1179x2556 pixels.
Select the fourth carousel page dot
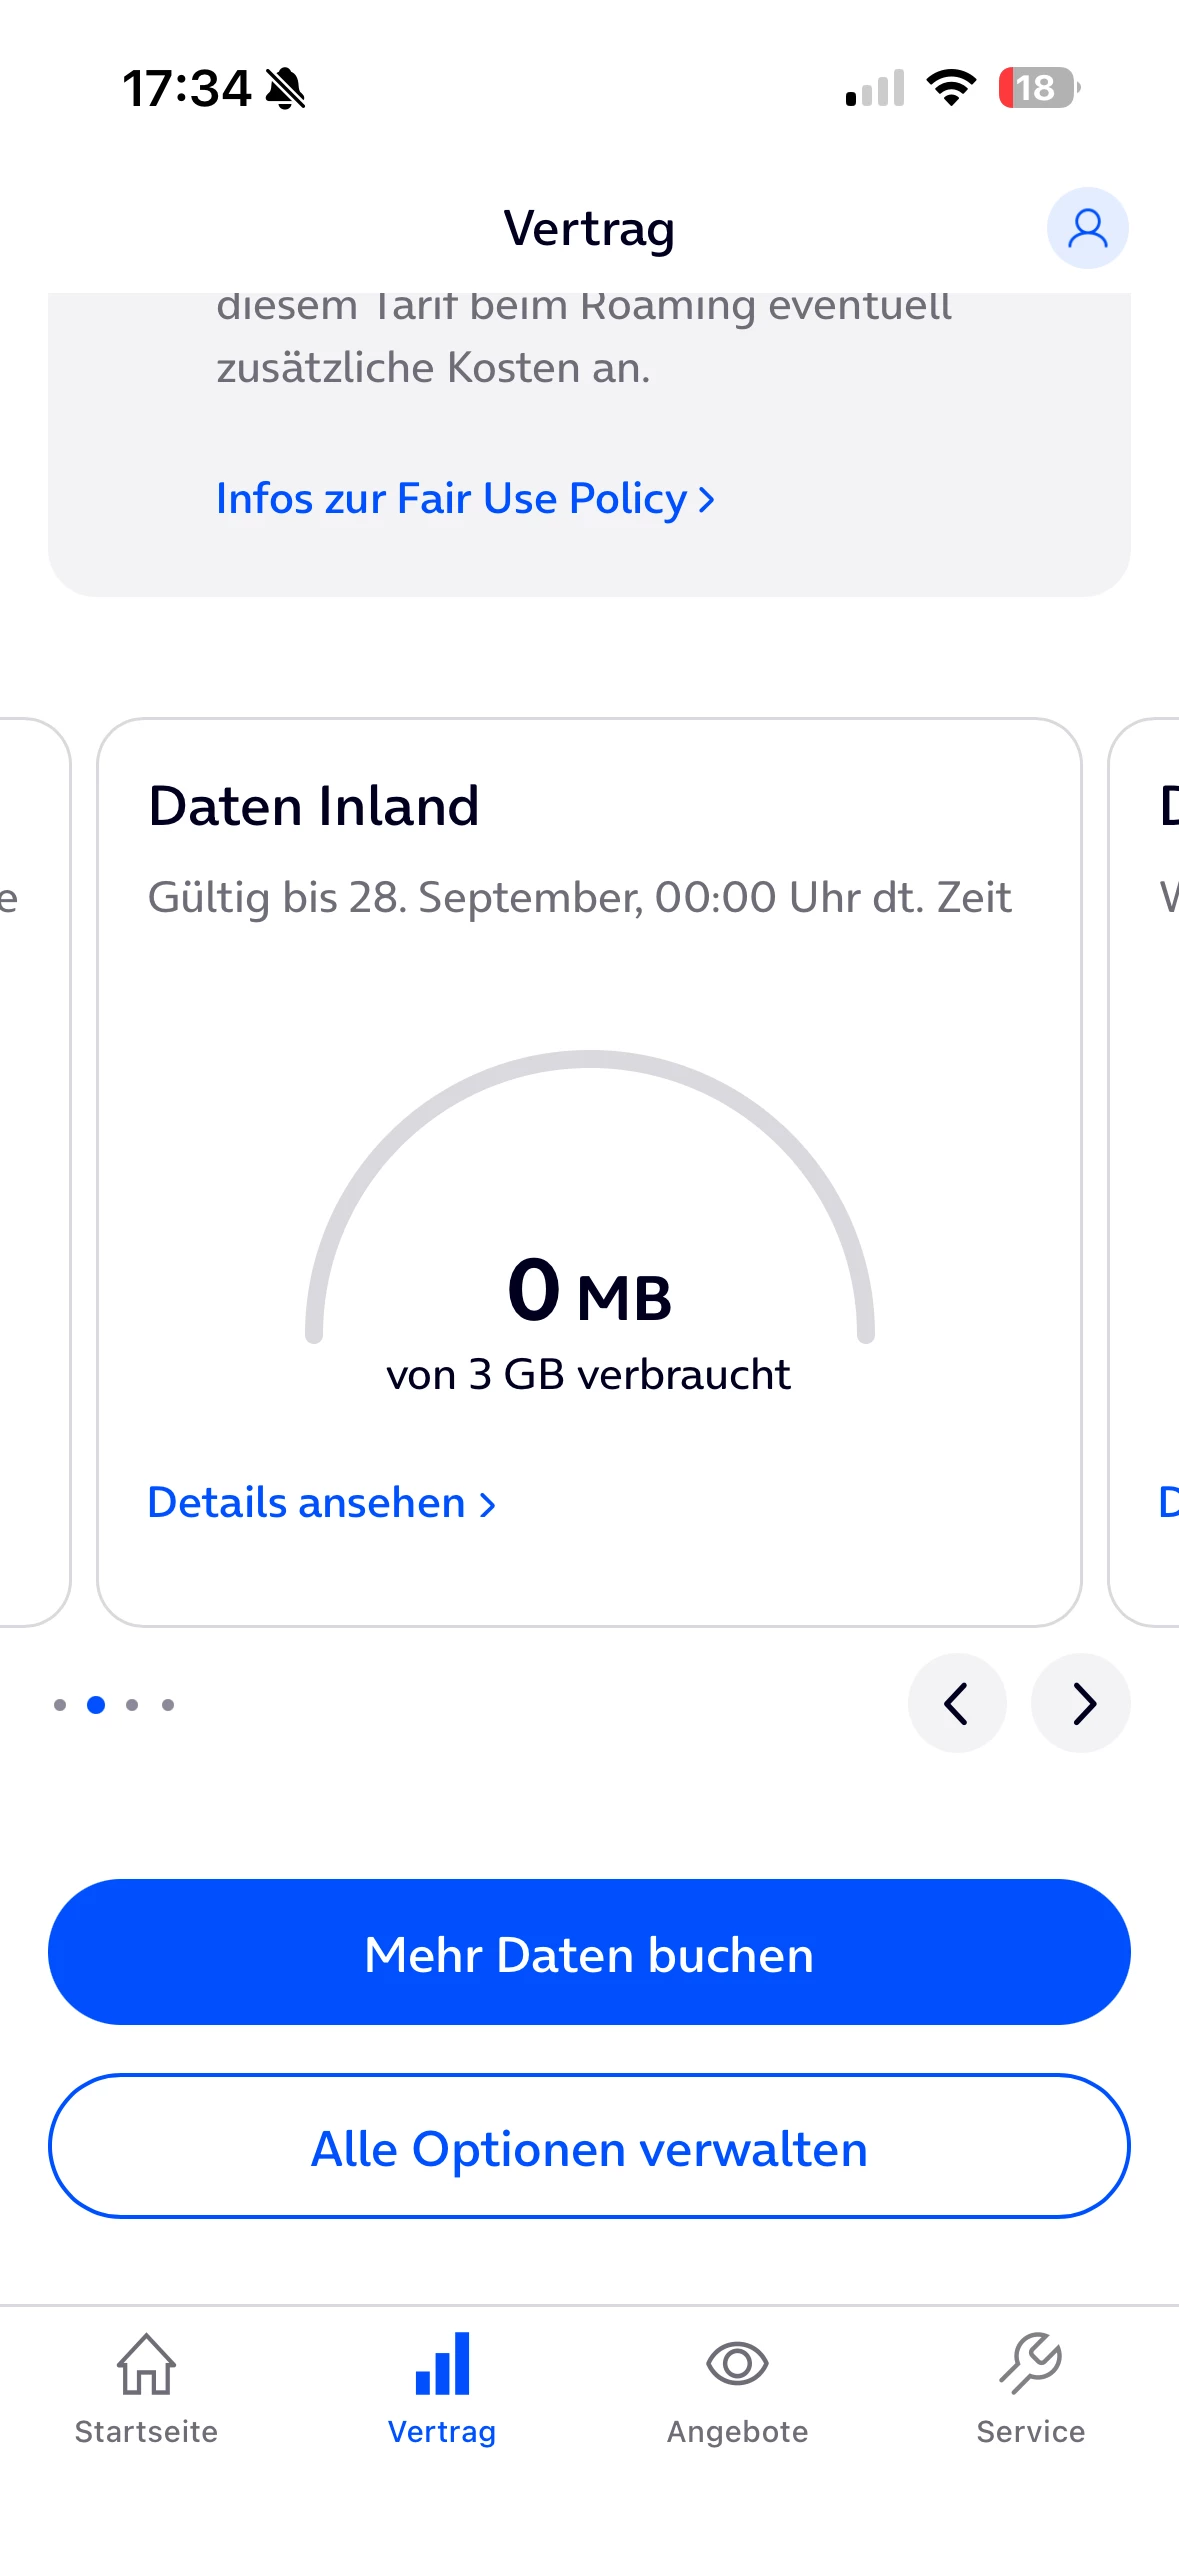pos(168,1705)
